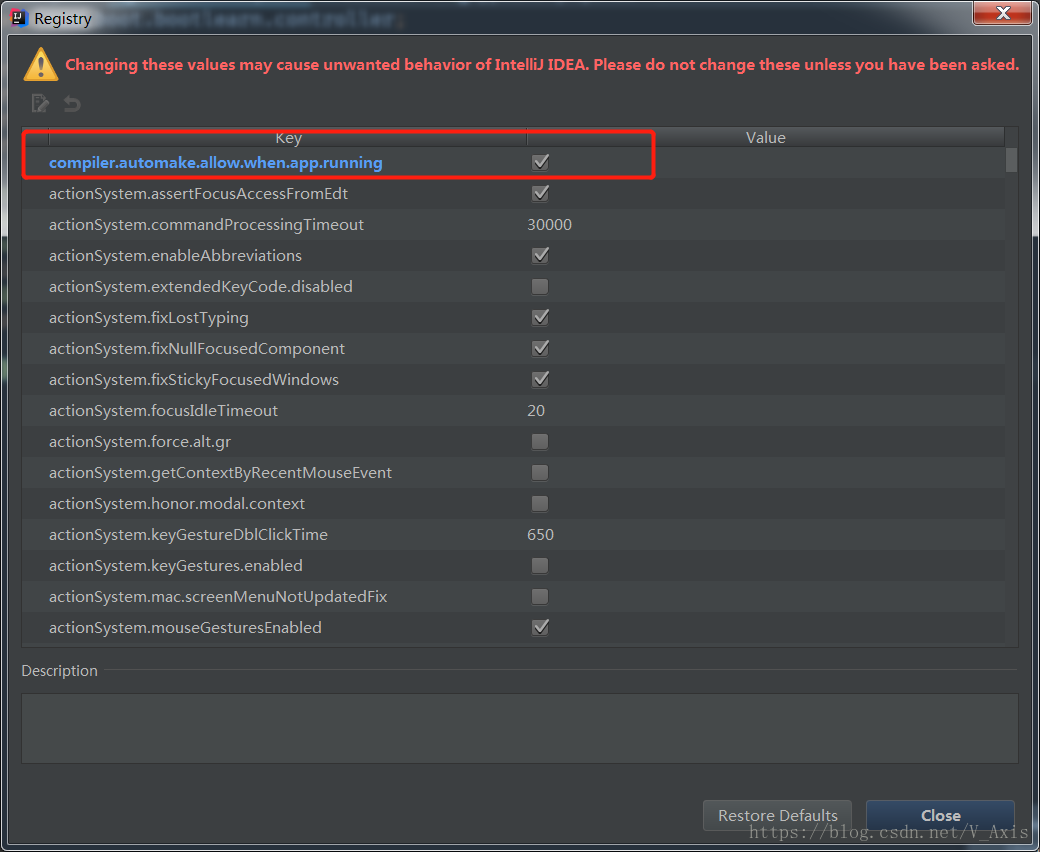Click inside the Description text area
The image size is (1040, 852).
(519, 728)
